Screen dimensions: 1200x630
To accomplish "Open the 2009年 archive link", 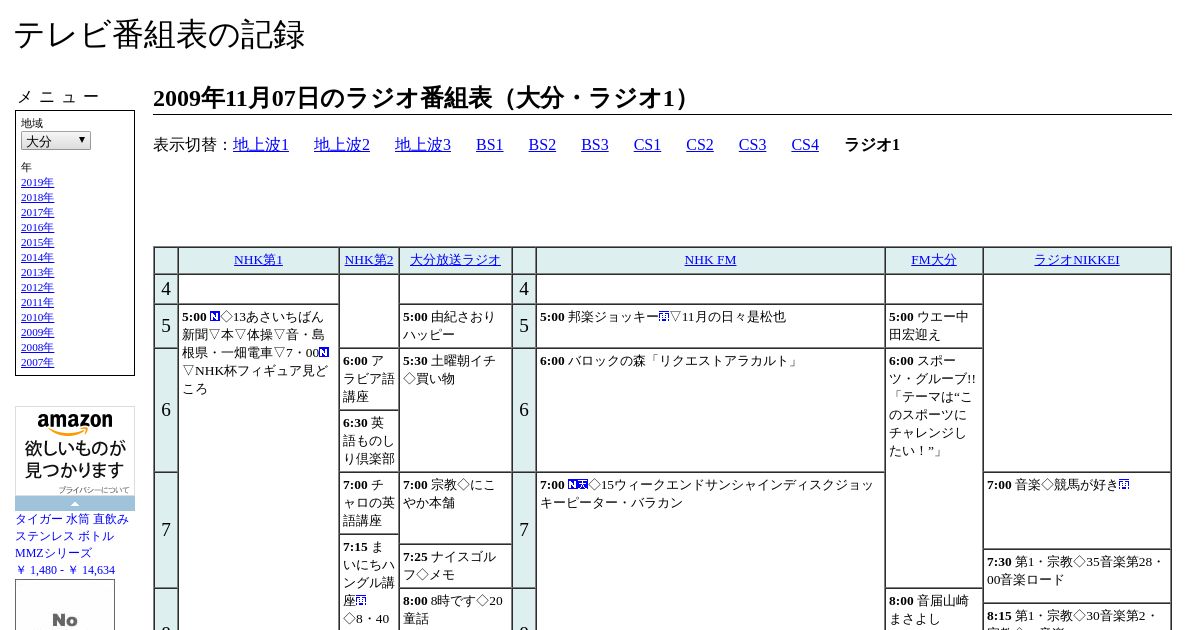I will pyautogui.click(x=37, y=332).
